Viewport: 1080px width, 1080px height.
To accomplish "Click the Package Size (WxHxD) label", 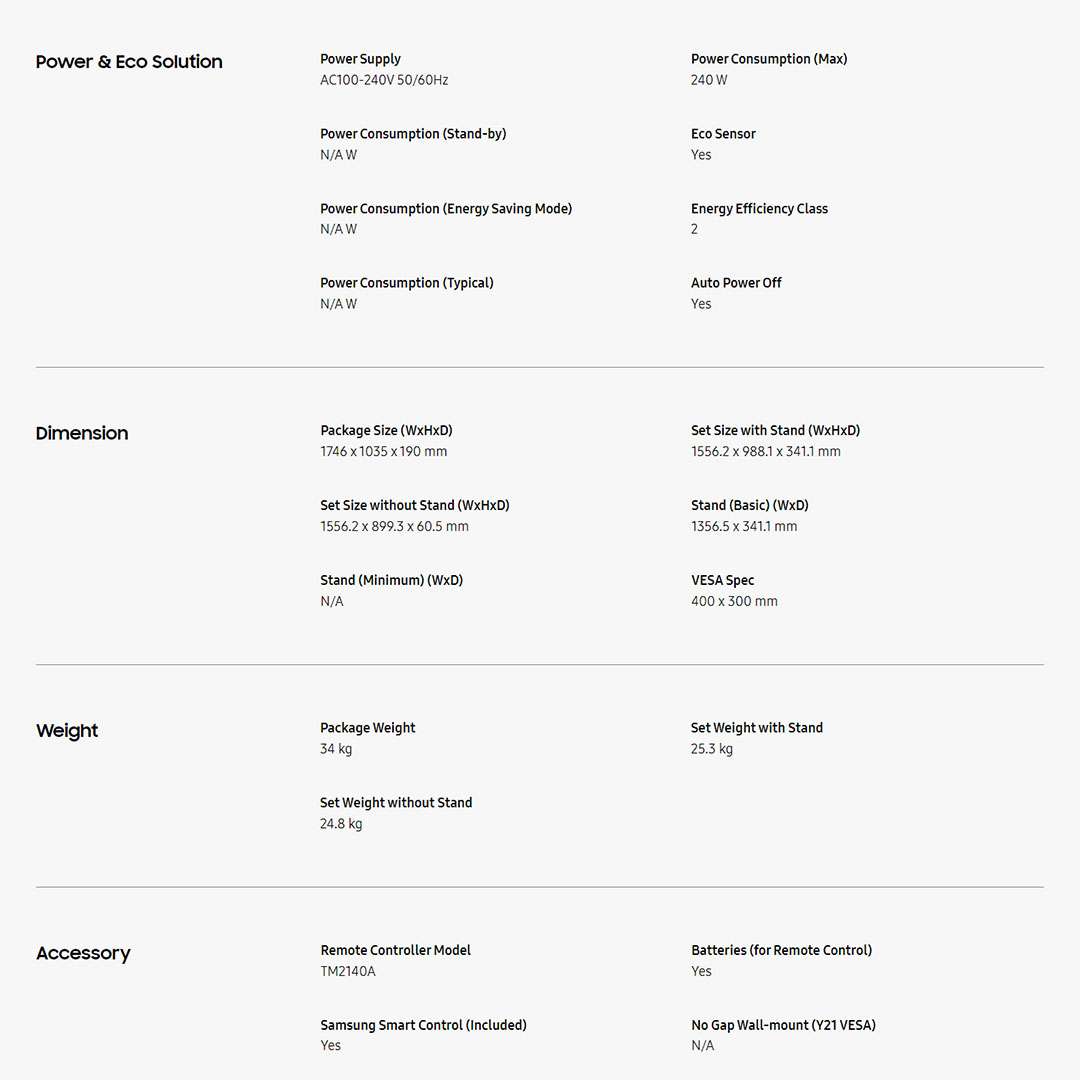I will click(386, 431).
